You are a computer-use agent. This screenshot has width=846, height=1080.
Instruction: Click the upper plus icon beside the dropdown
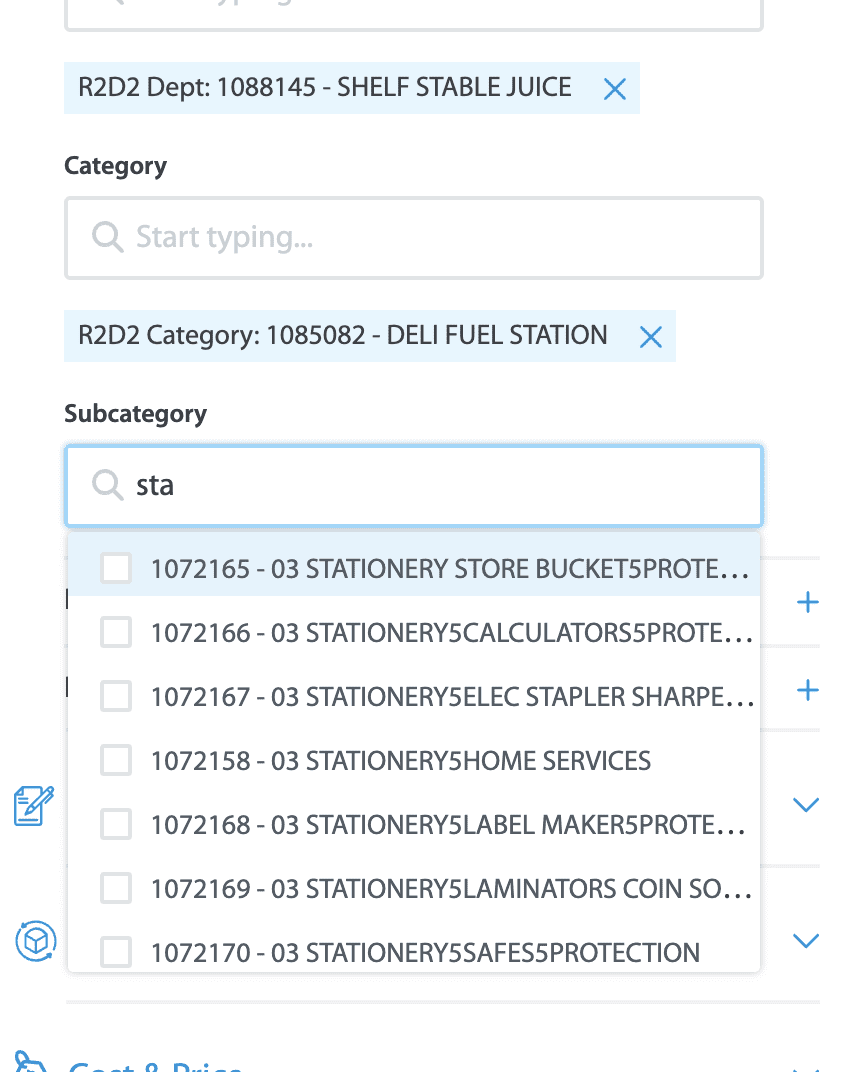click(807, 603)
